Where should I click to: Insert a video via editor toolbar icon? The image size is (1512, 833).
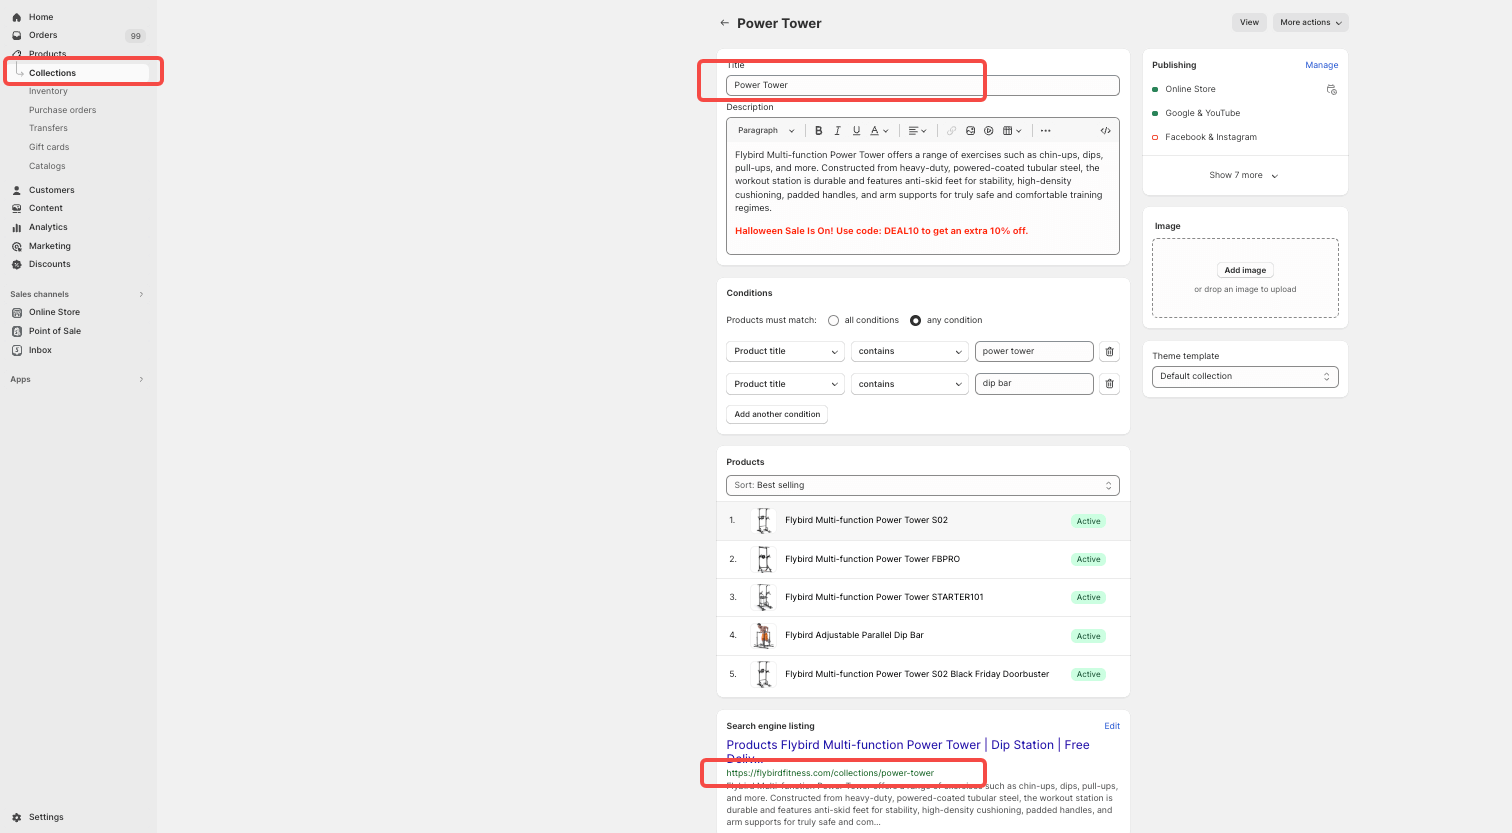click(x=988, y=131)
